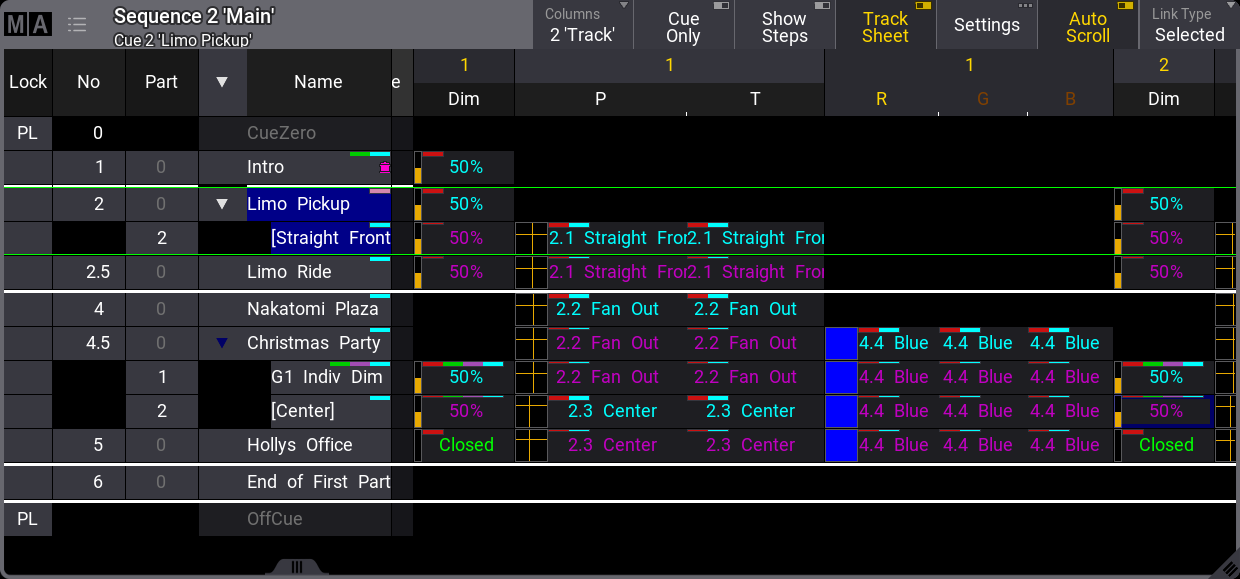Click the three-dot icon on the Settings button
The width and height of the screenshot is (1240, 579).
click(1026, 8)
